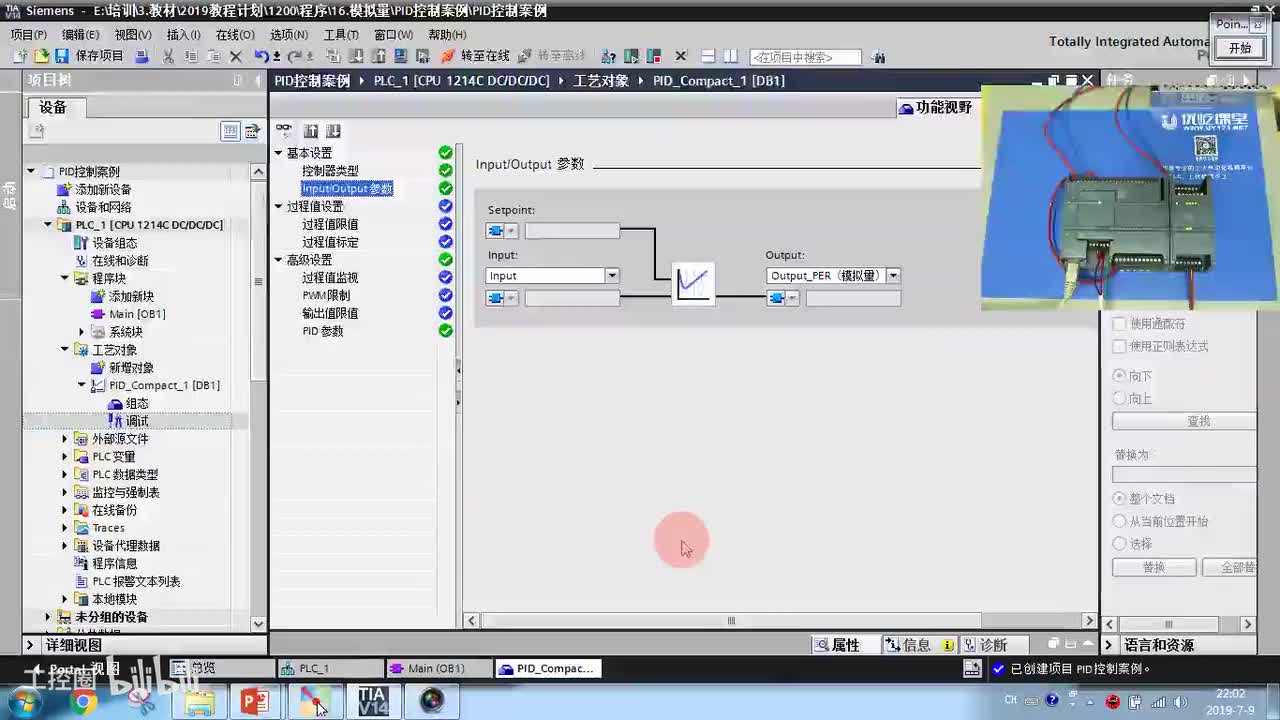Collapse the PID控制案例 project node

pos(32,172)
